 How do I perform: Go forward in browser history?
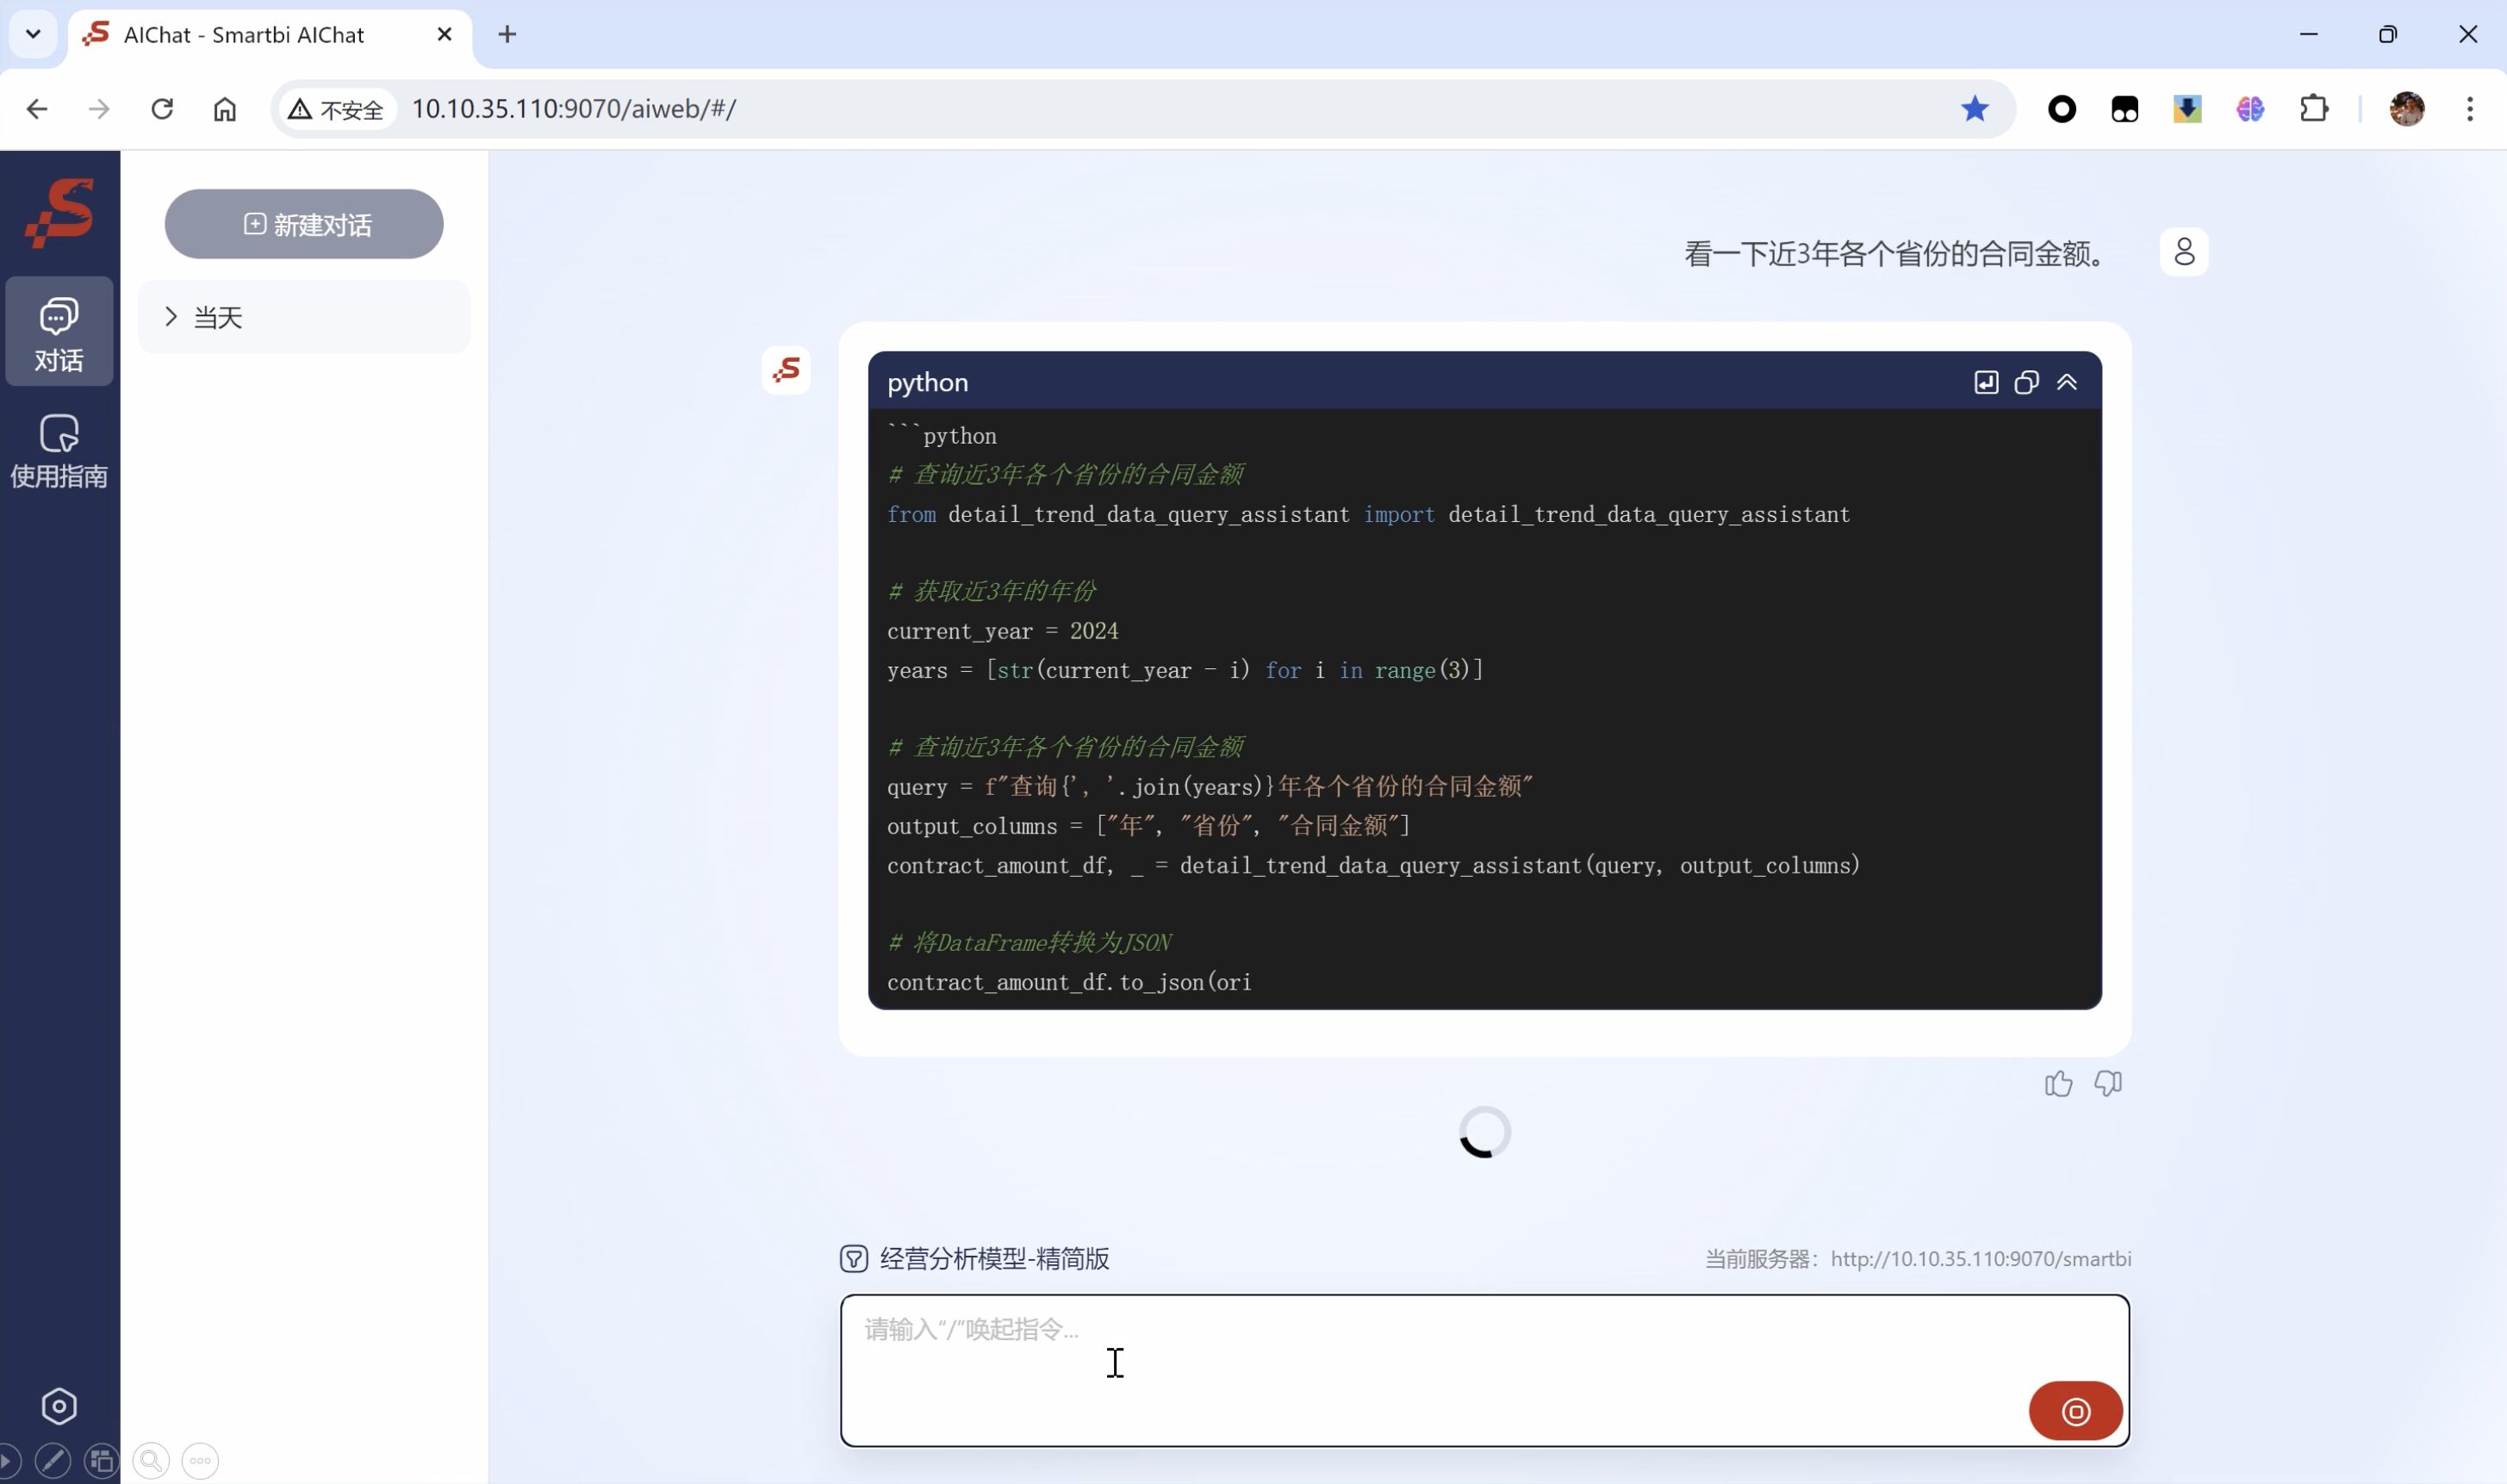(x=99, y=109)
